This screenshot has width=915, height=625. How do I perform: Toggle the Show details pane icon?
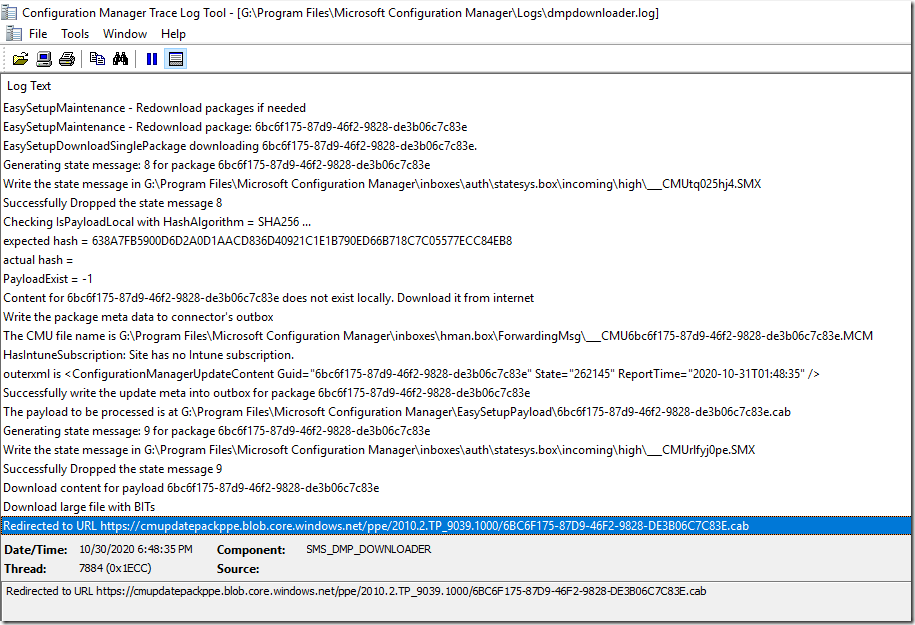click(176, 59)
